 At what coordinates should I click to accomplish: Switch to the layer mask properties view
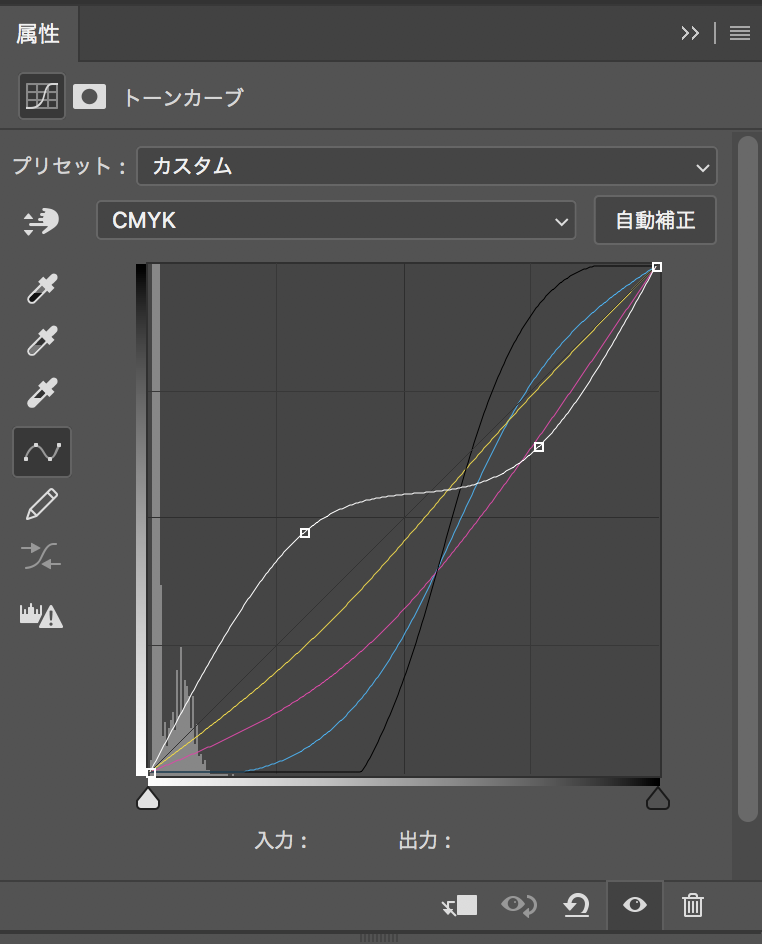89,97
